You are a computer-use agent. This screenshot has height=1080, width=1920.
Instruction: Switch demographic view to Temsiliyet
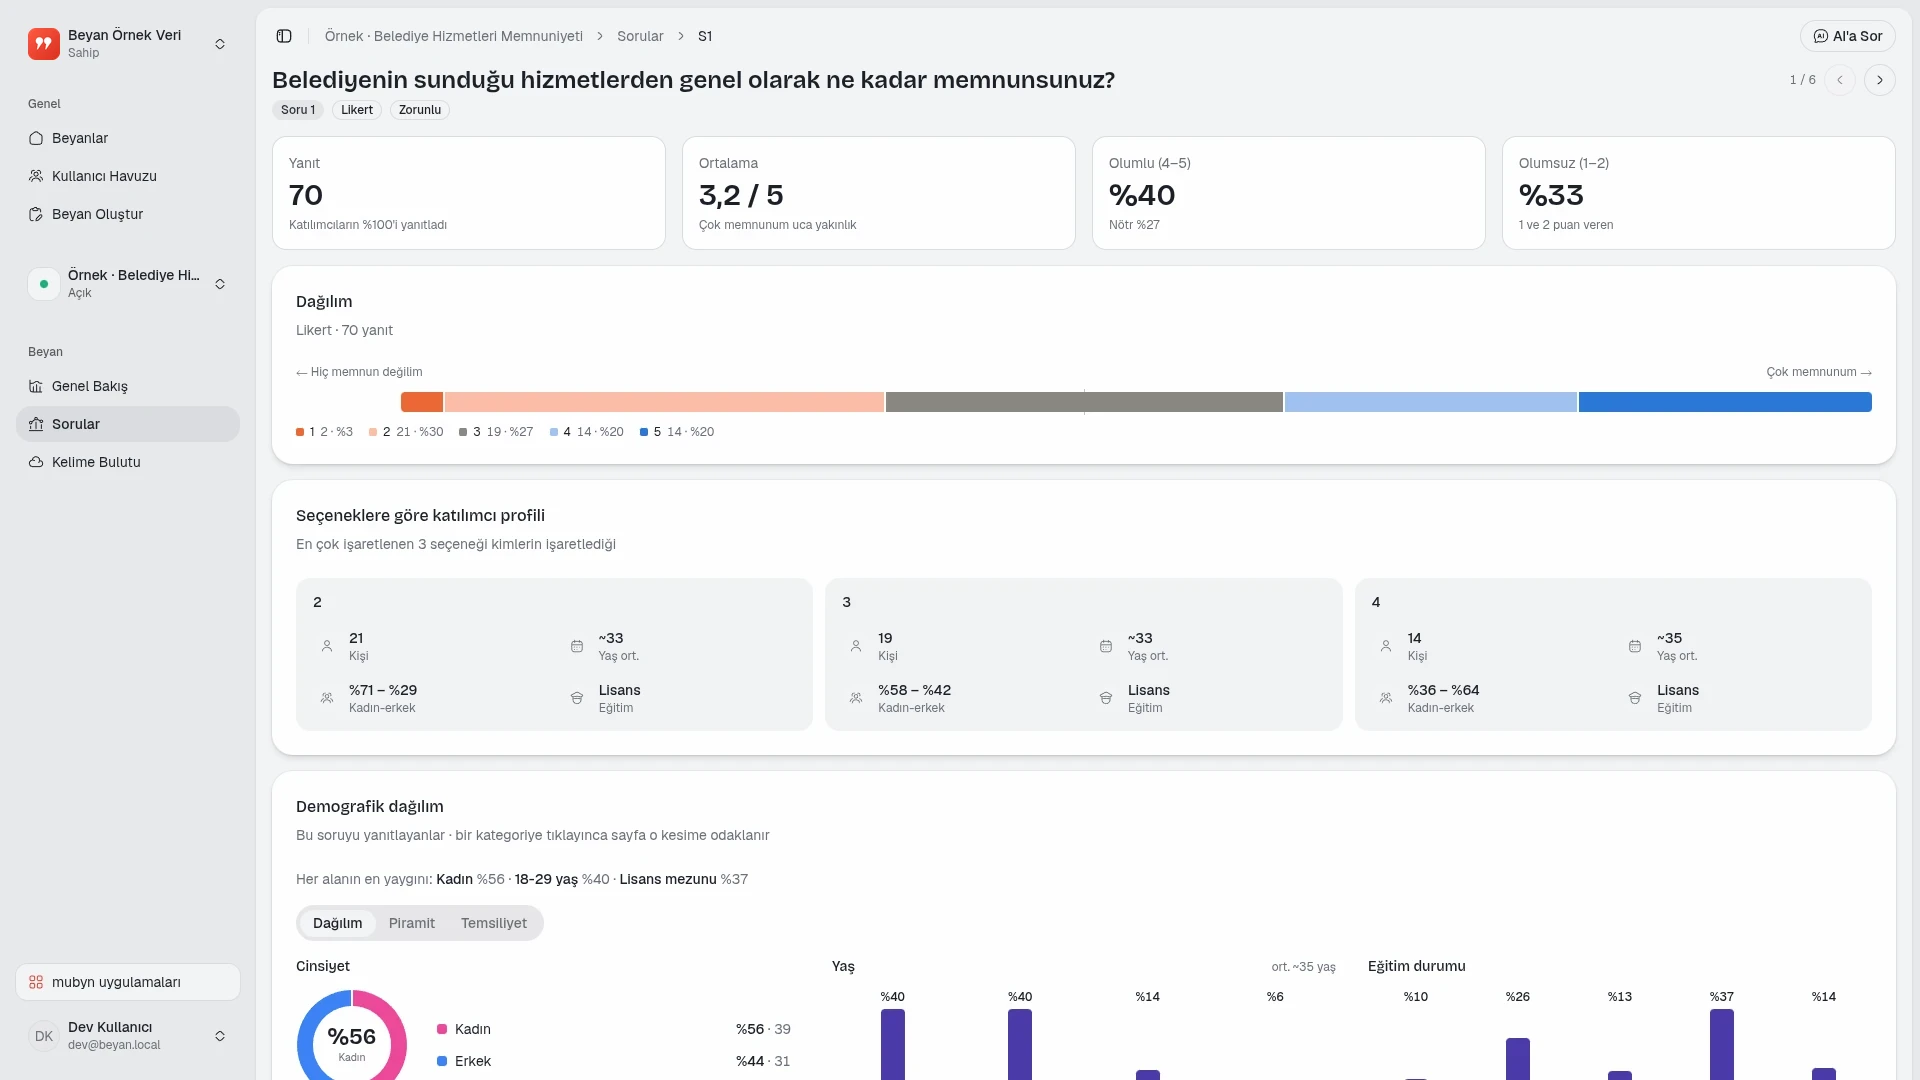point(494,923)
